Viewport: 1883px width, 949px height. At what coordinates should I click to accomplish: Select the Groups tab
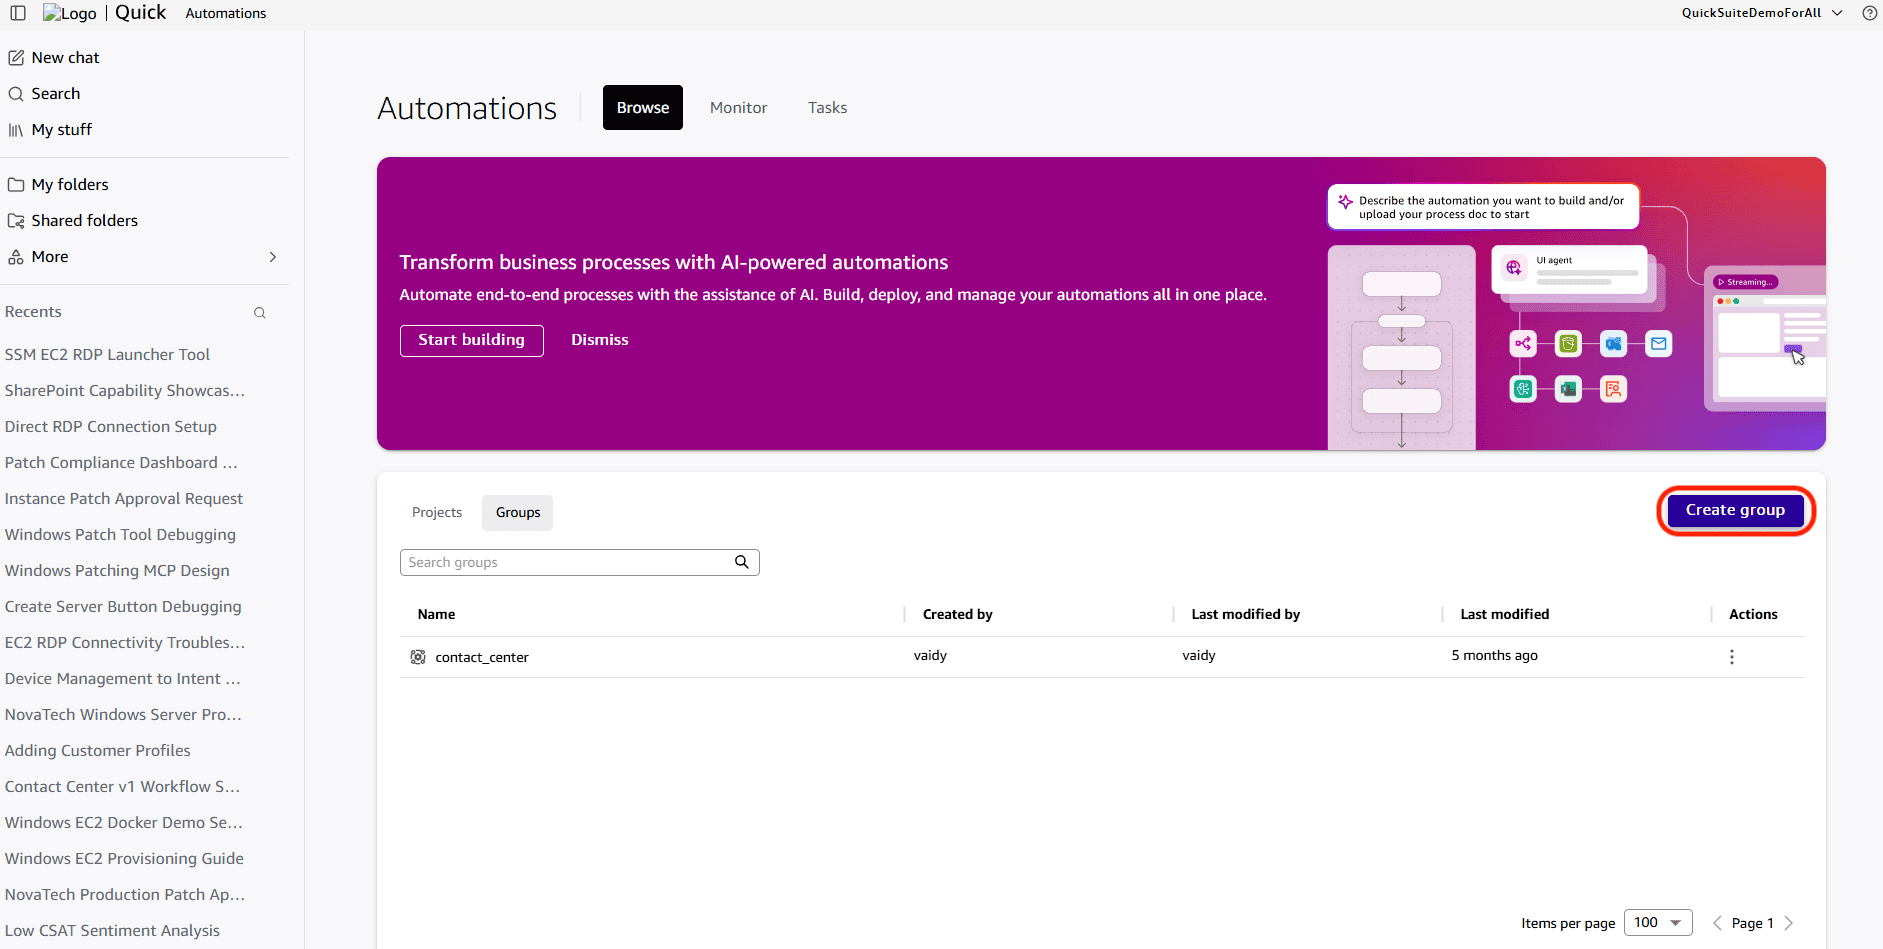518,512
